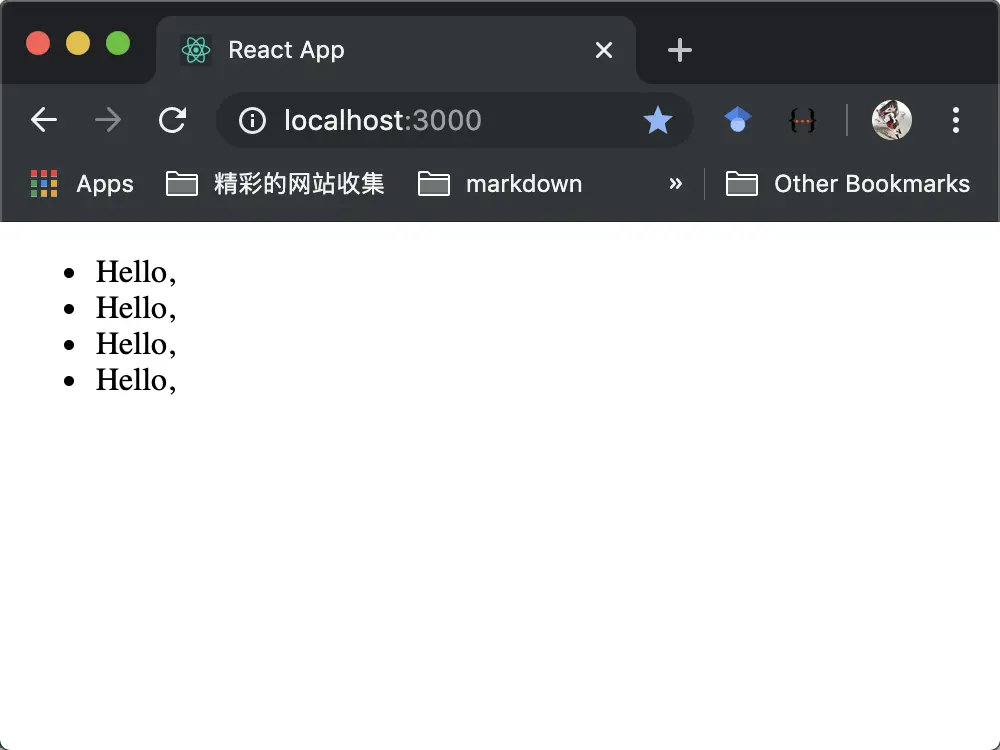Maximize window with the green button
1000x750 pixels.
pos(118,43)
